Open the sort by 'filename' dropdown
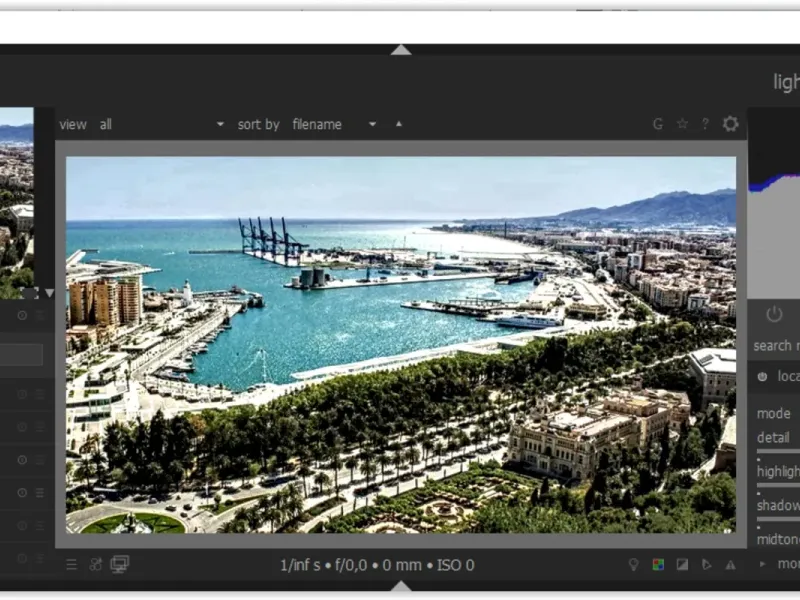This screenshot has height=600, width=800. pyautogui.click(x=334, y=124)
